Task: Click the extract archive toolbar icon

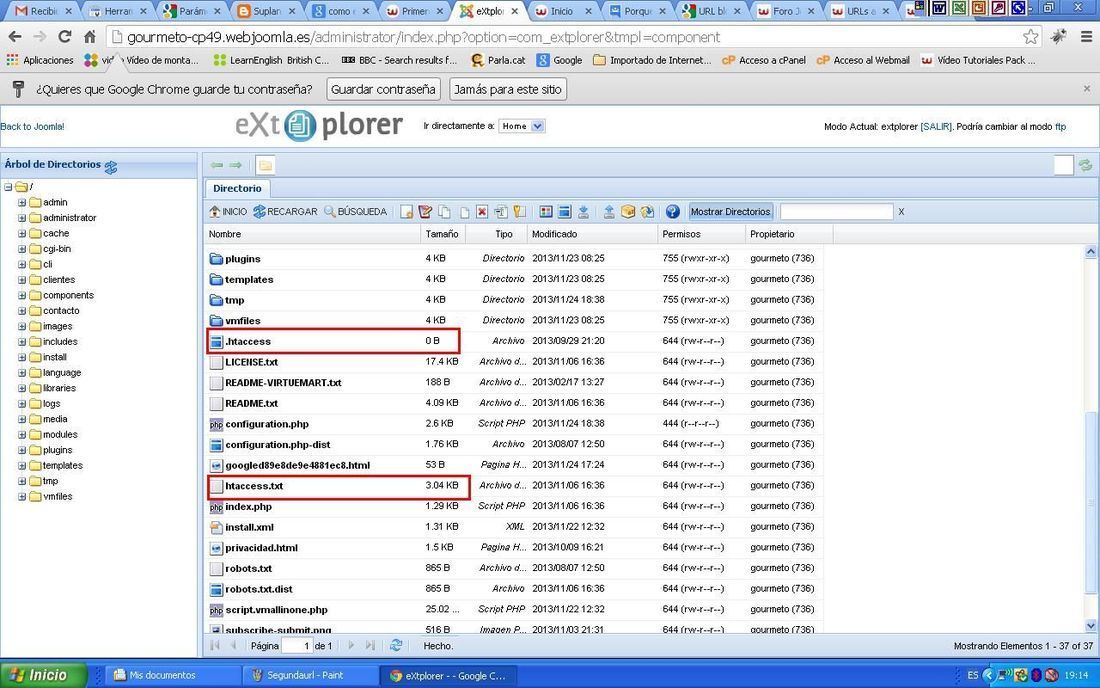Action: [647, 212]
